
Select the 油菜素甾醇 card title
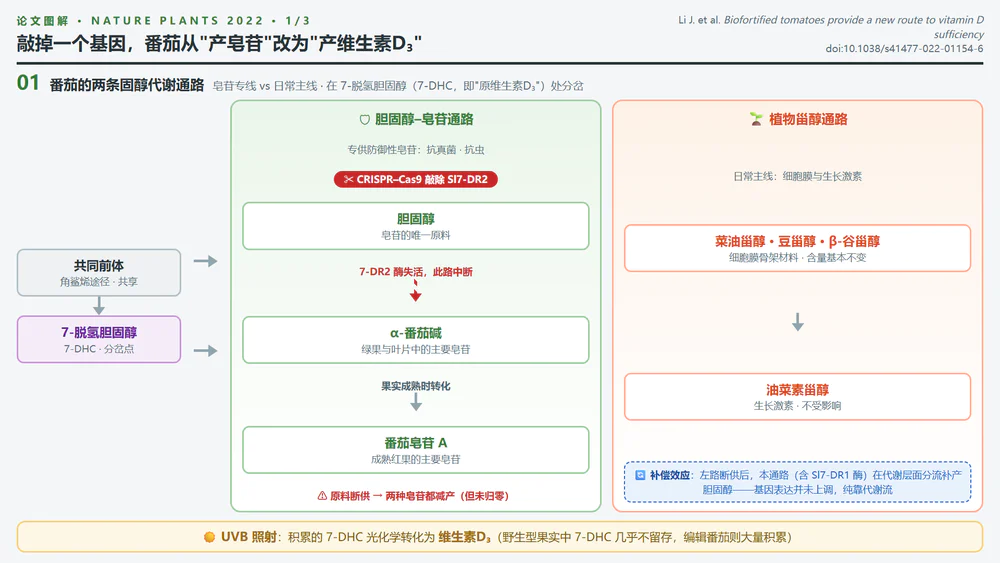click(x=798, y=390)
